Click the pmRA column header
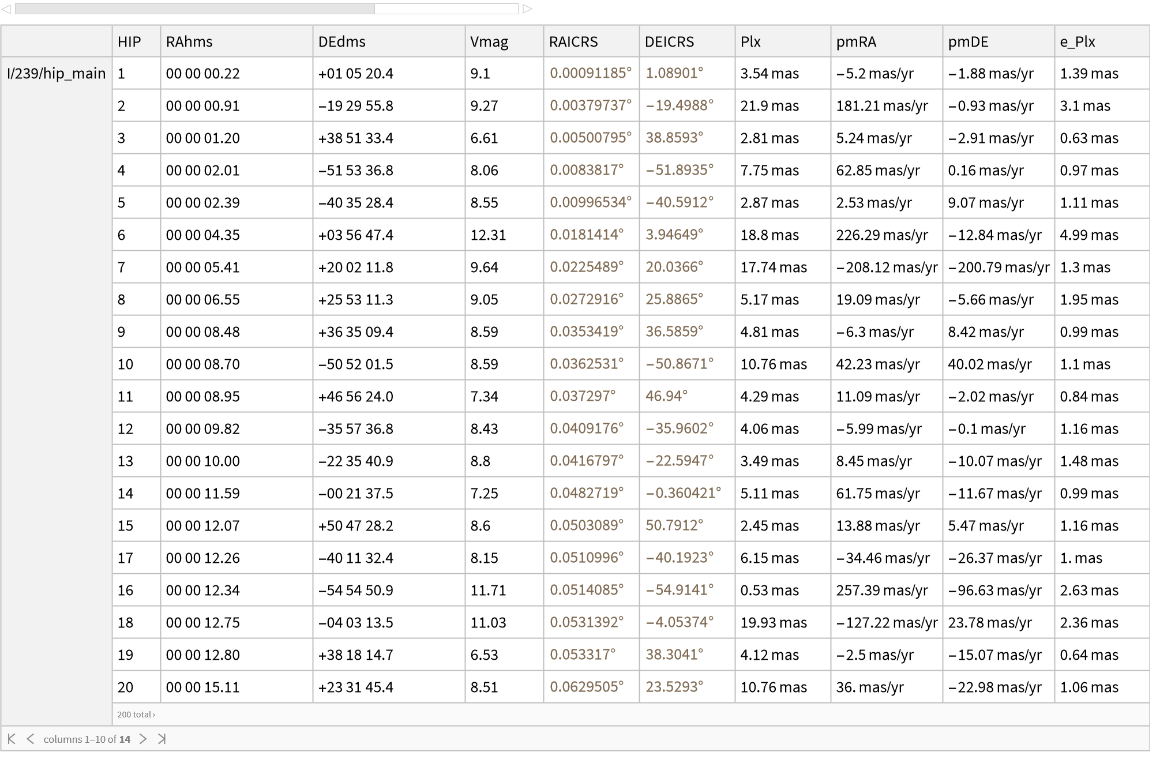 pos(856,42)
